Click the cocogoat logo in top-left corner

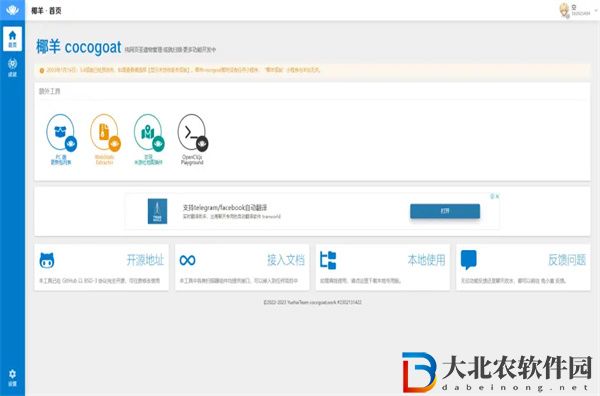click(12, 10)
